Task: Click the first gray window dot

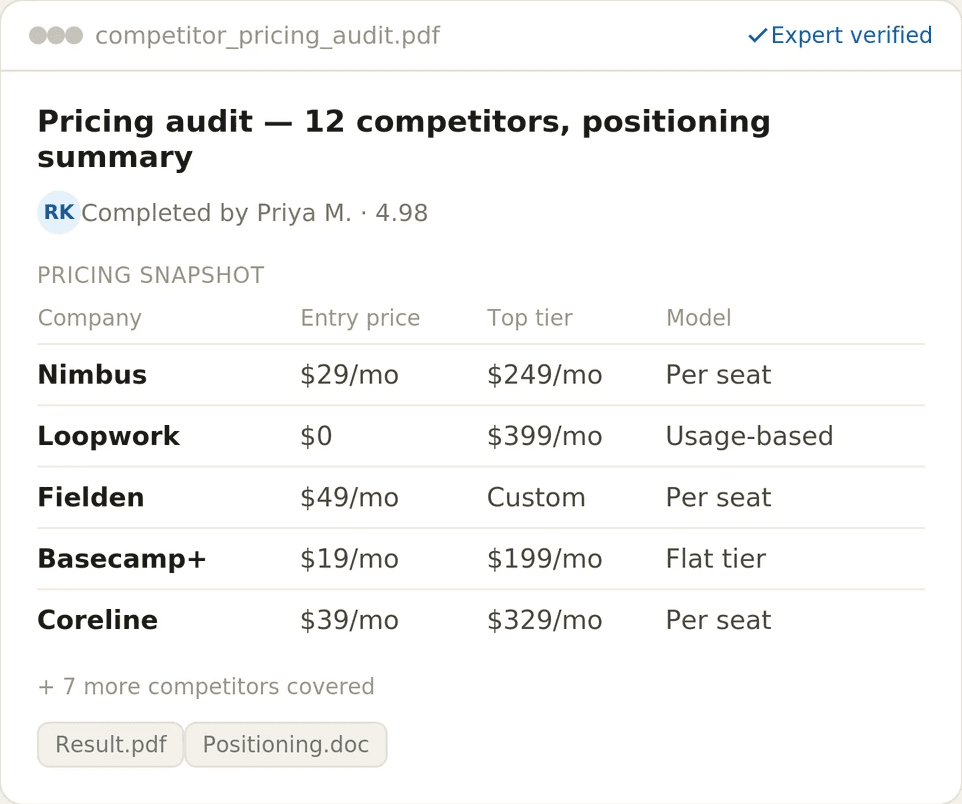Action: 38,36
